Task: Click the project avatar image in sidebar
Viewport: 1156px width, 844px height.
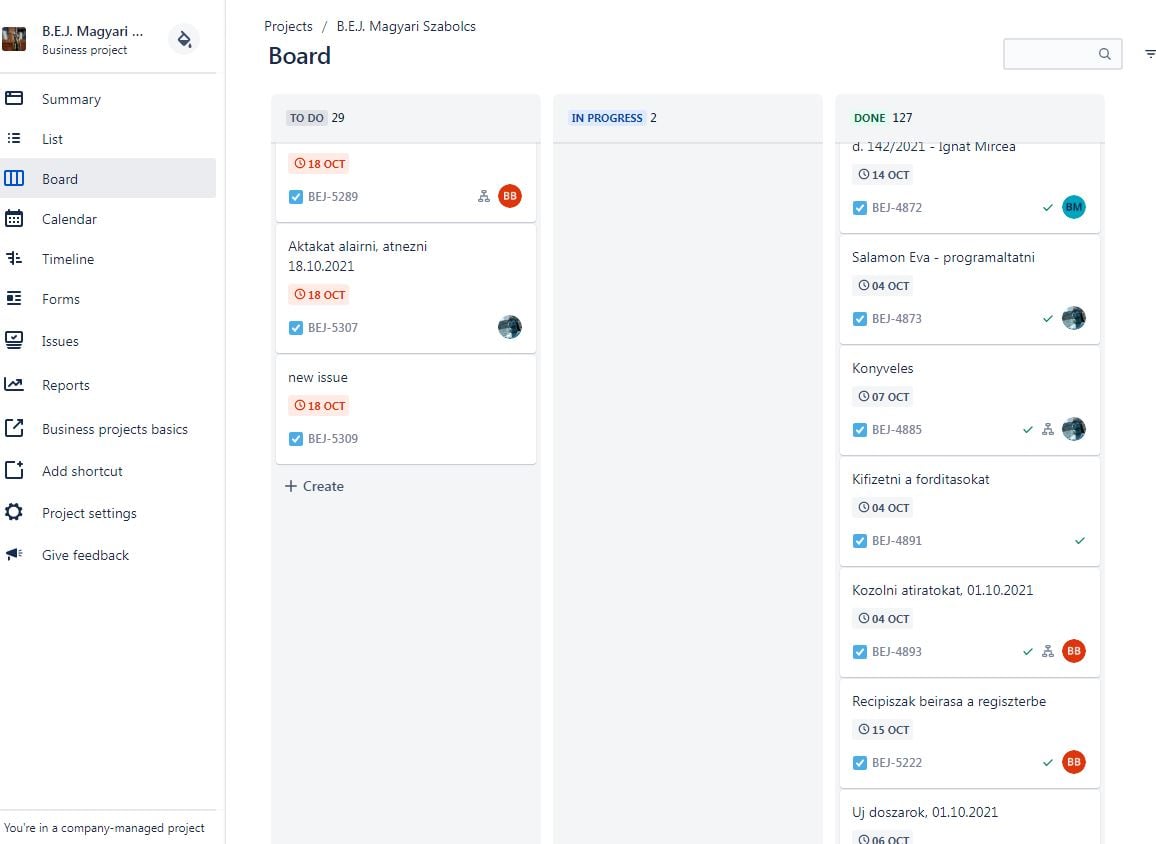Action: (14, 39)
